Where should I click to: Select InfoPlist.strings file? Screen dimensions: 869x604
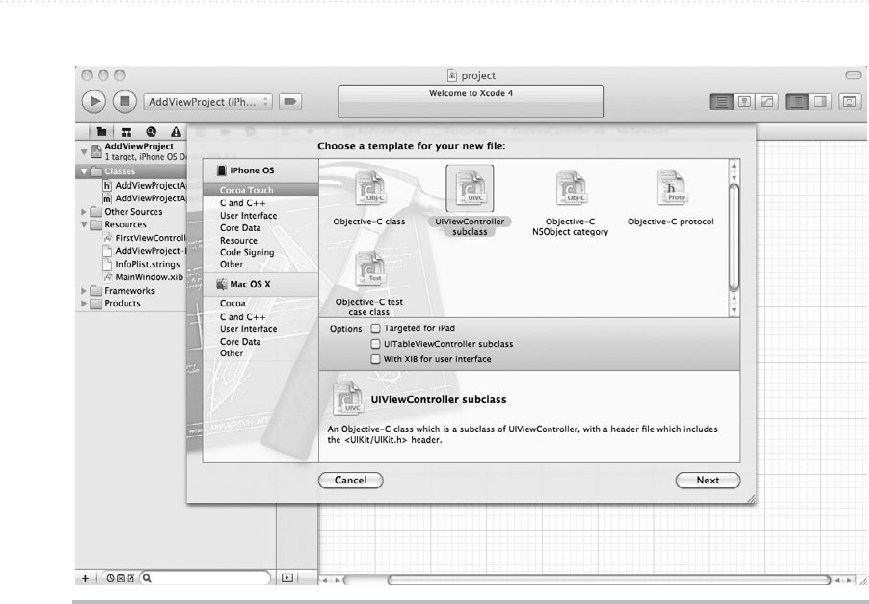tap(142, 264)
